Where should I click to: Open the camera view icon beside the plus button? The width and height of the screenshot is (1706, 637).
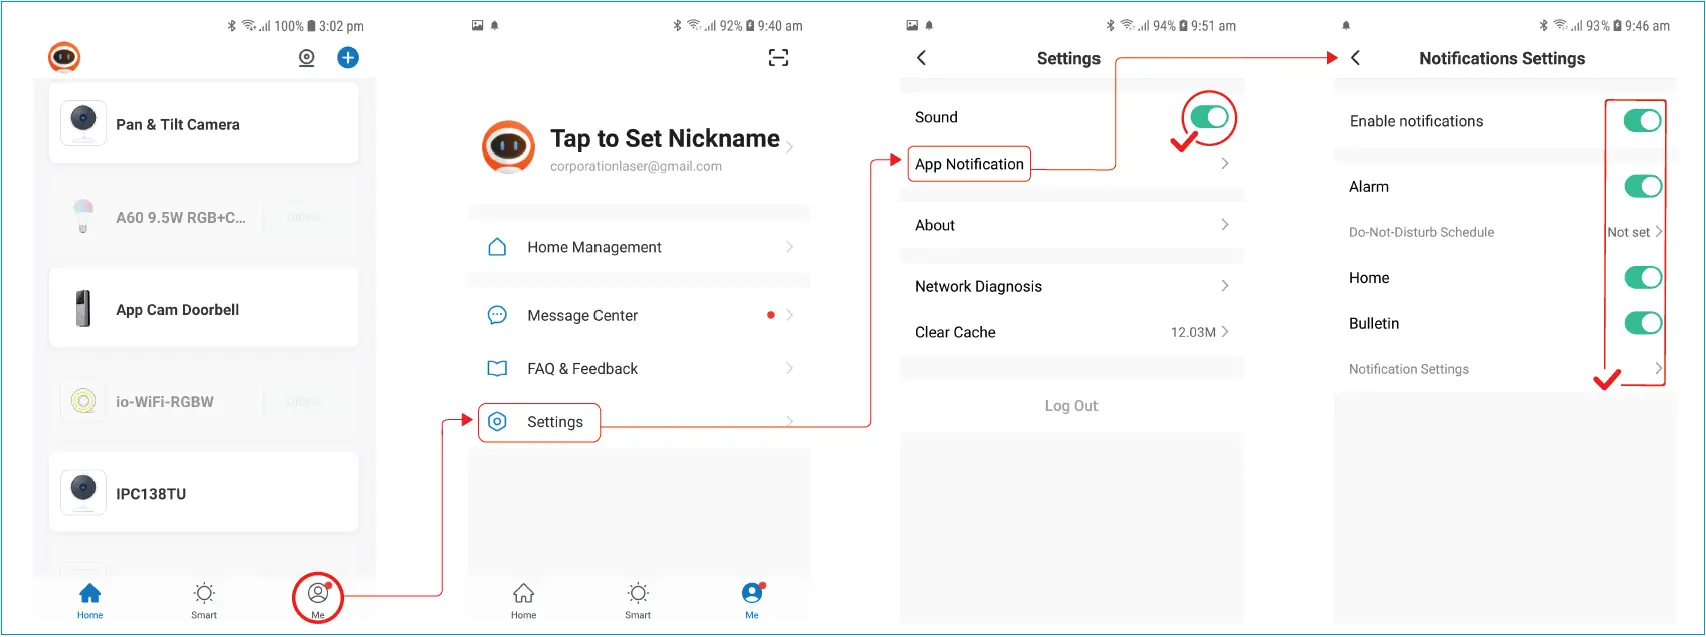(x=307, y=58)
